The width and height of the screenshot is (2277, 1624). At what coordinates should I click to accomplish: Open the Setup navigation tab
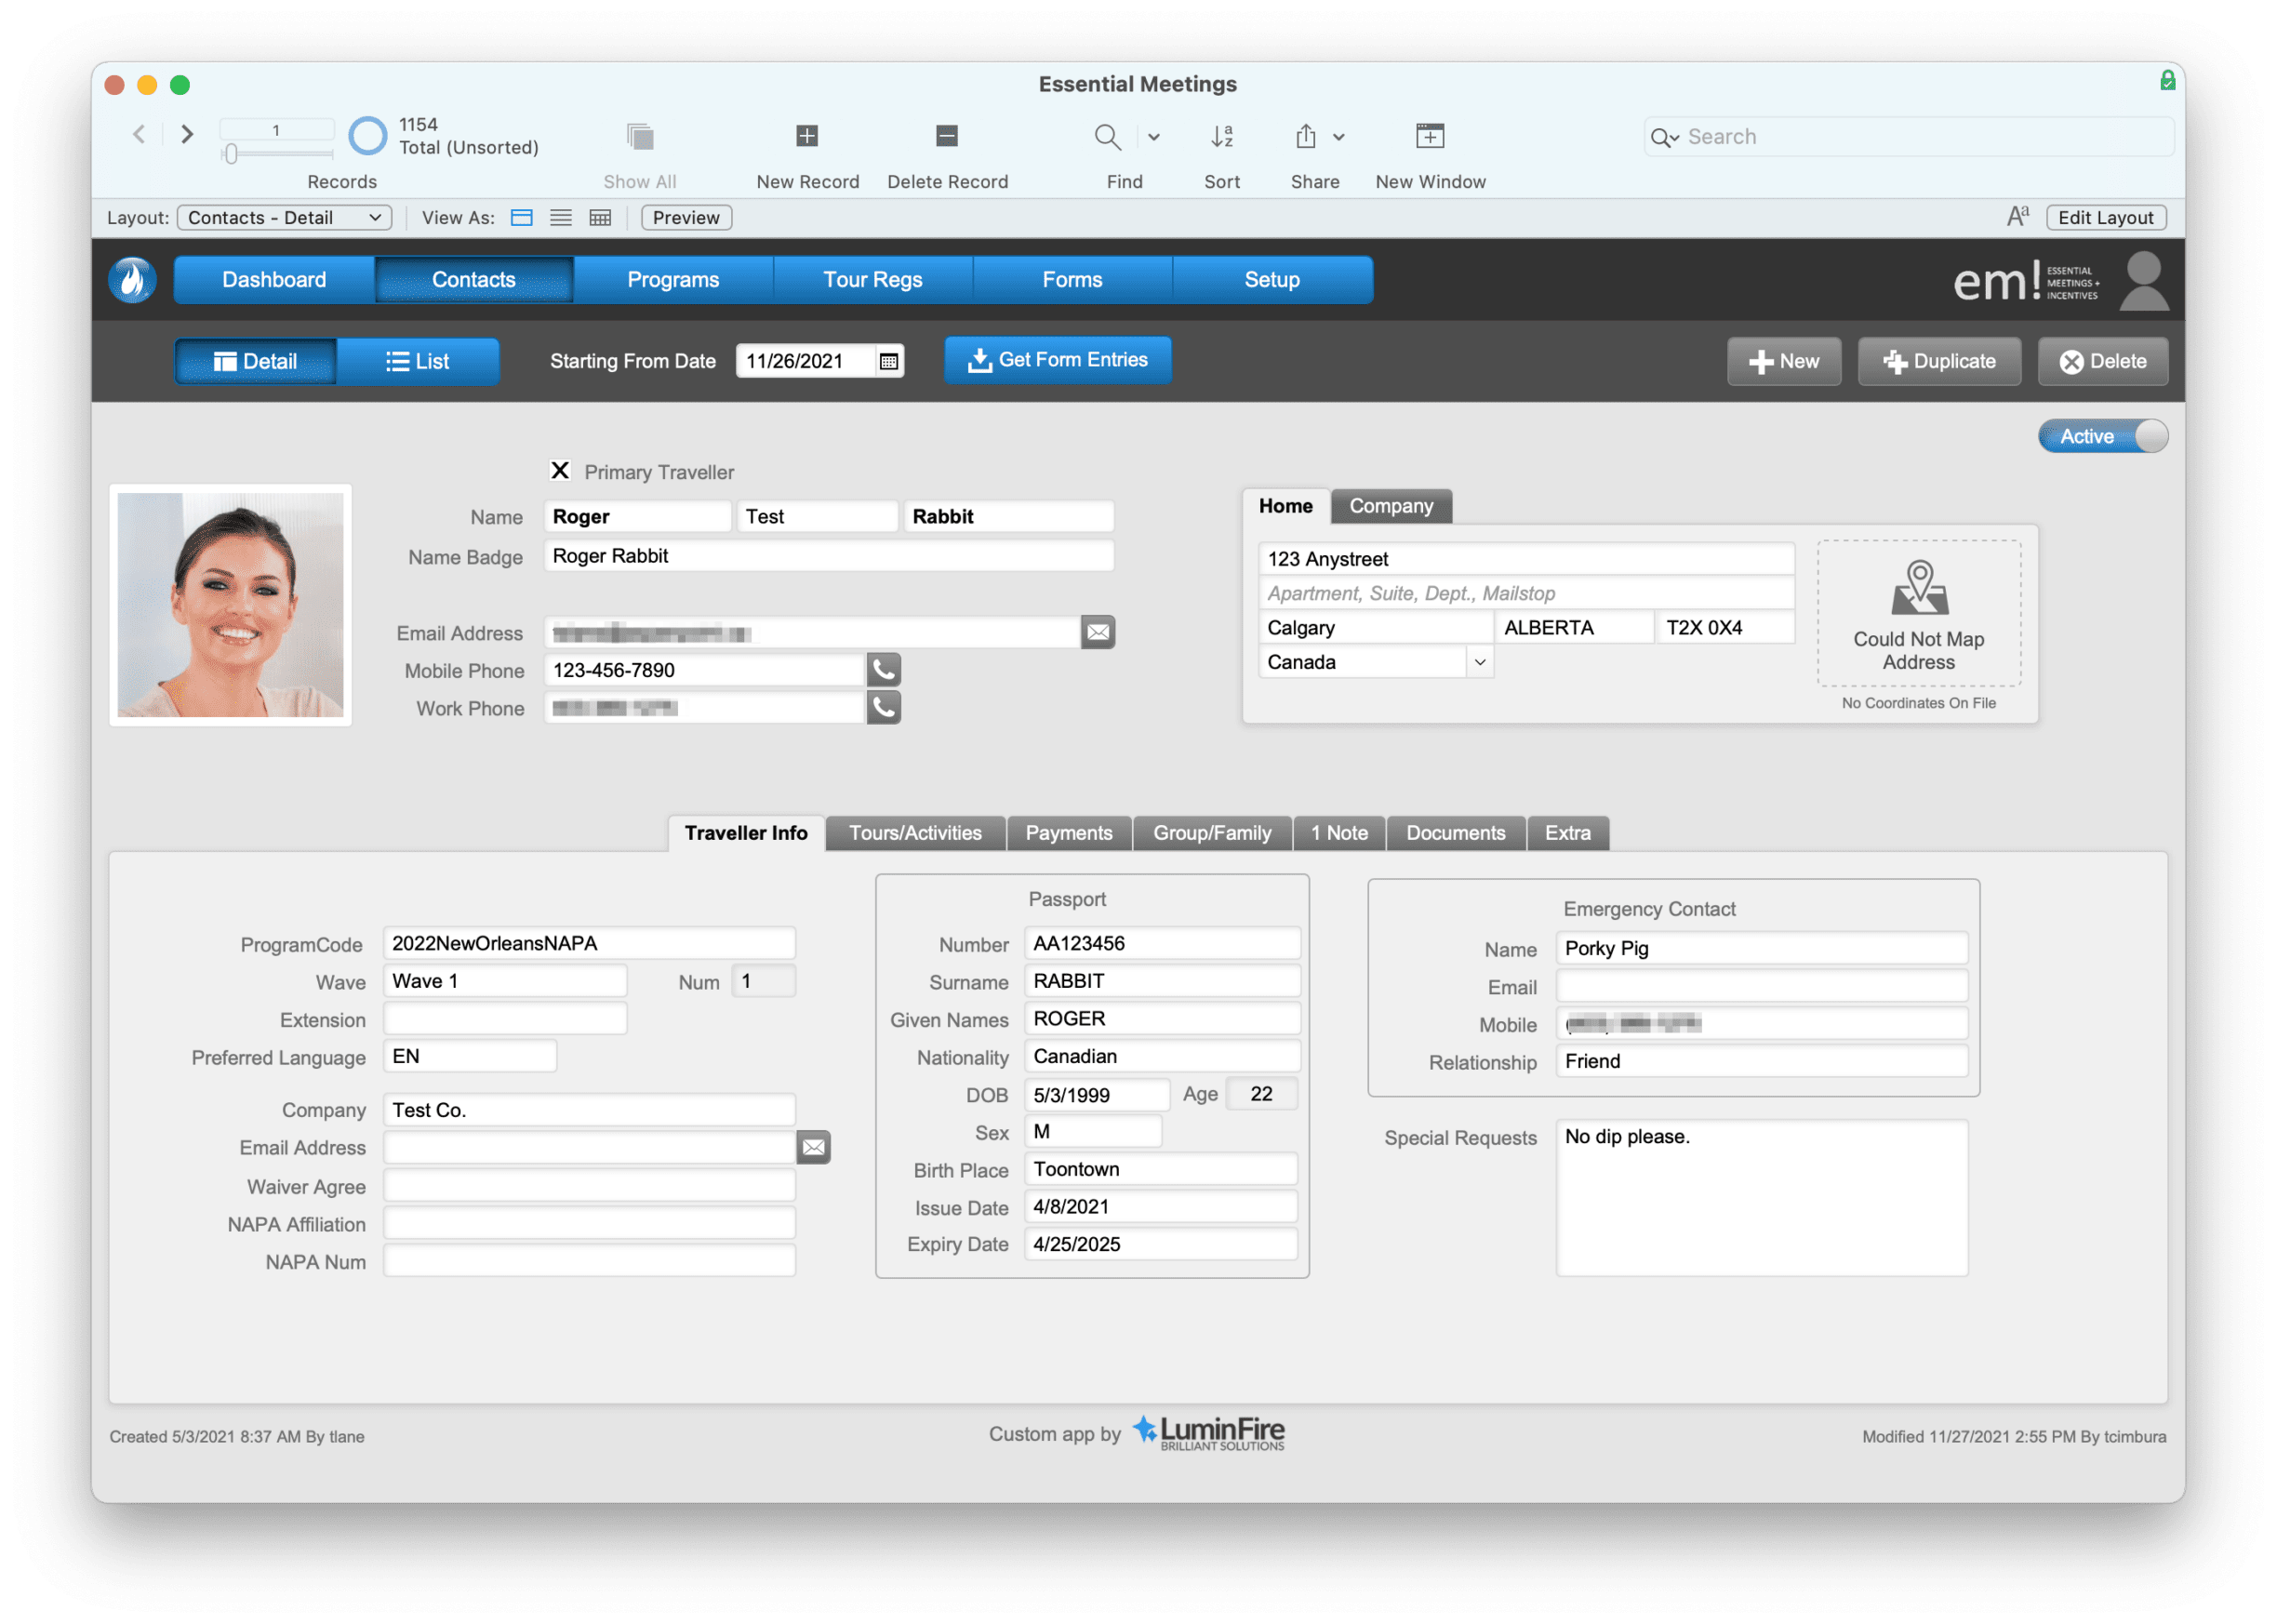(x=1272, y=280)
